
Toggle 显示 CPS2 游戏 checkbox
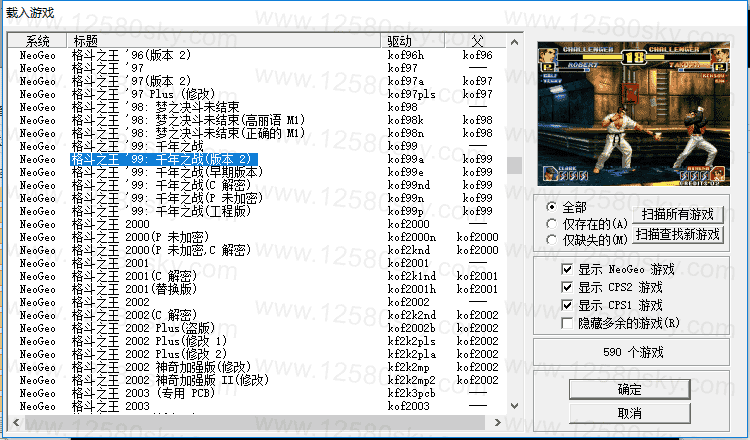pyautogui.click(x=567, y=287)
